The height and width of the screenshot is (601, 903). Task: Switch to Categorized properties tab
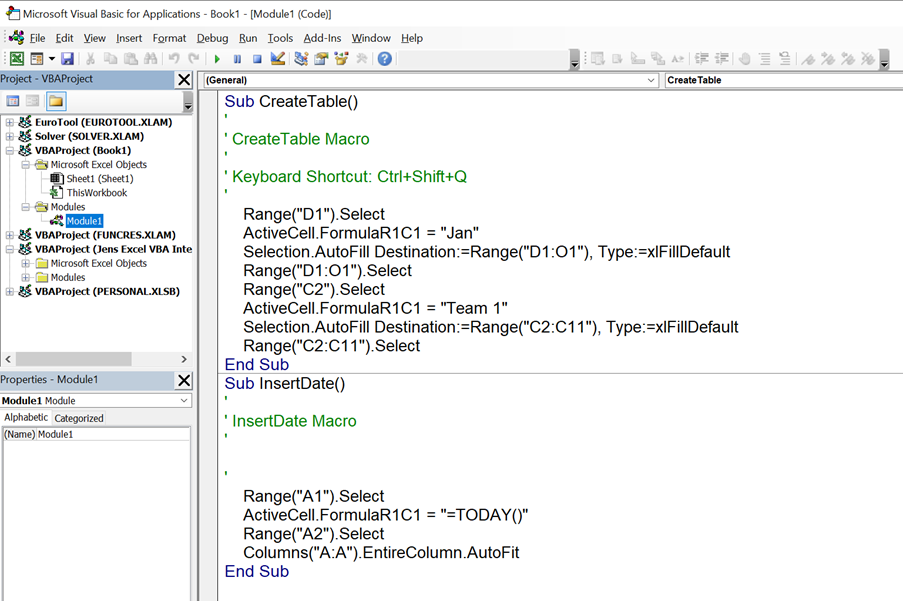tap(79, 418)
